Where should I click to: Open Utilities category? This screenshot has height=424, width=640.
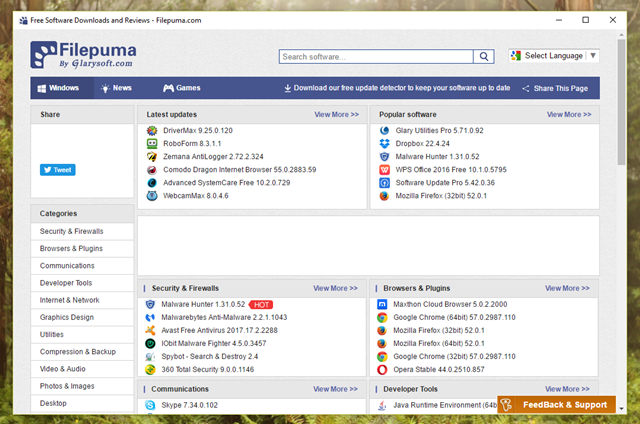(82, 334)
